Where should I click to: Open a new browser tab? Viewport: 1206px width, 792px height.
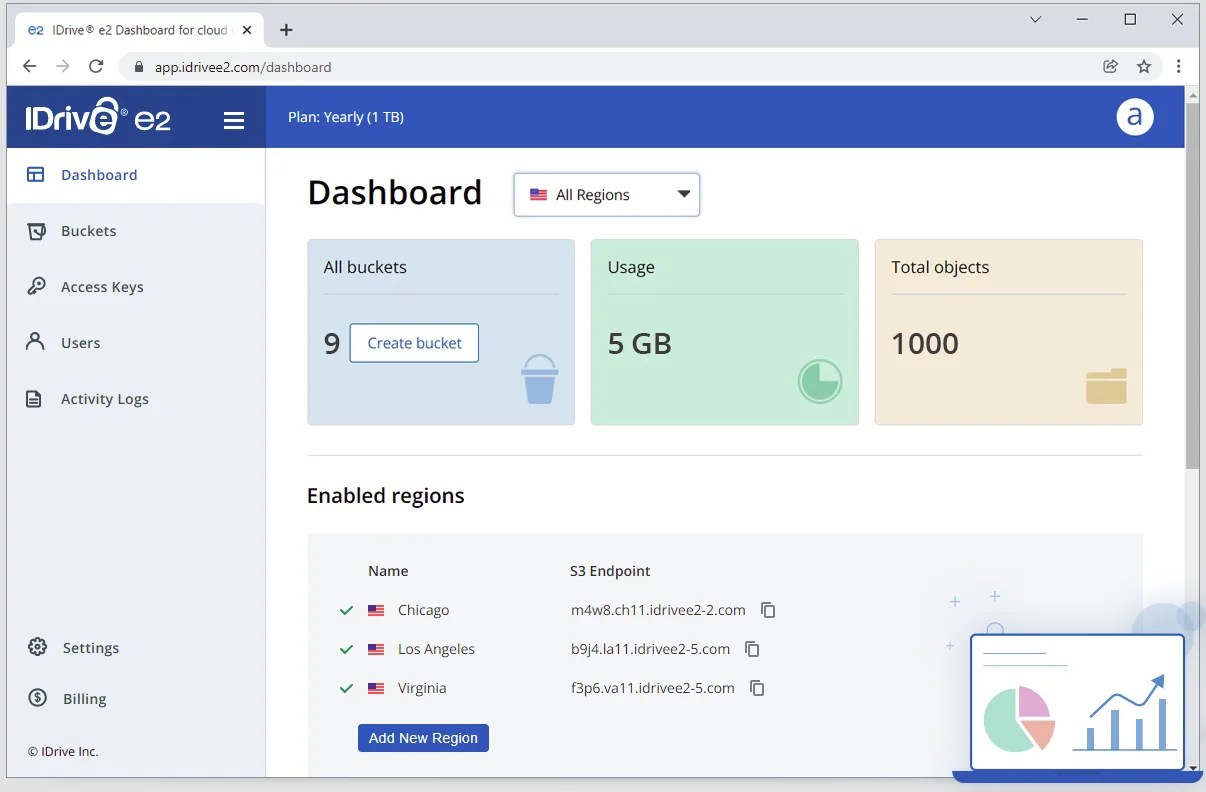click(286, 30)
